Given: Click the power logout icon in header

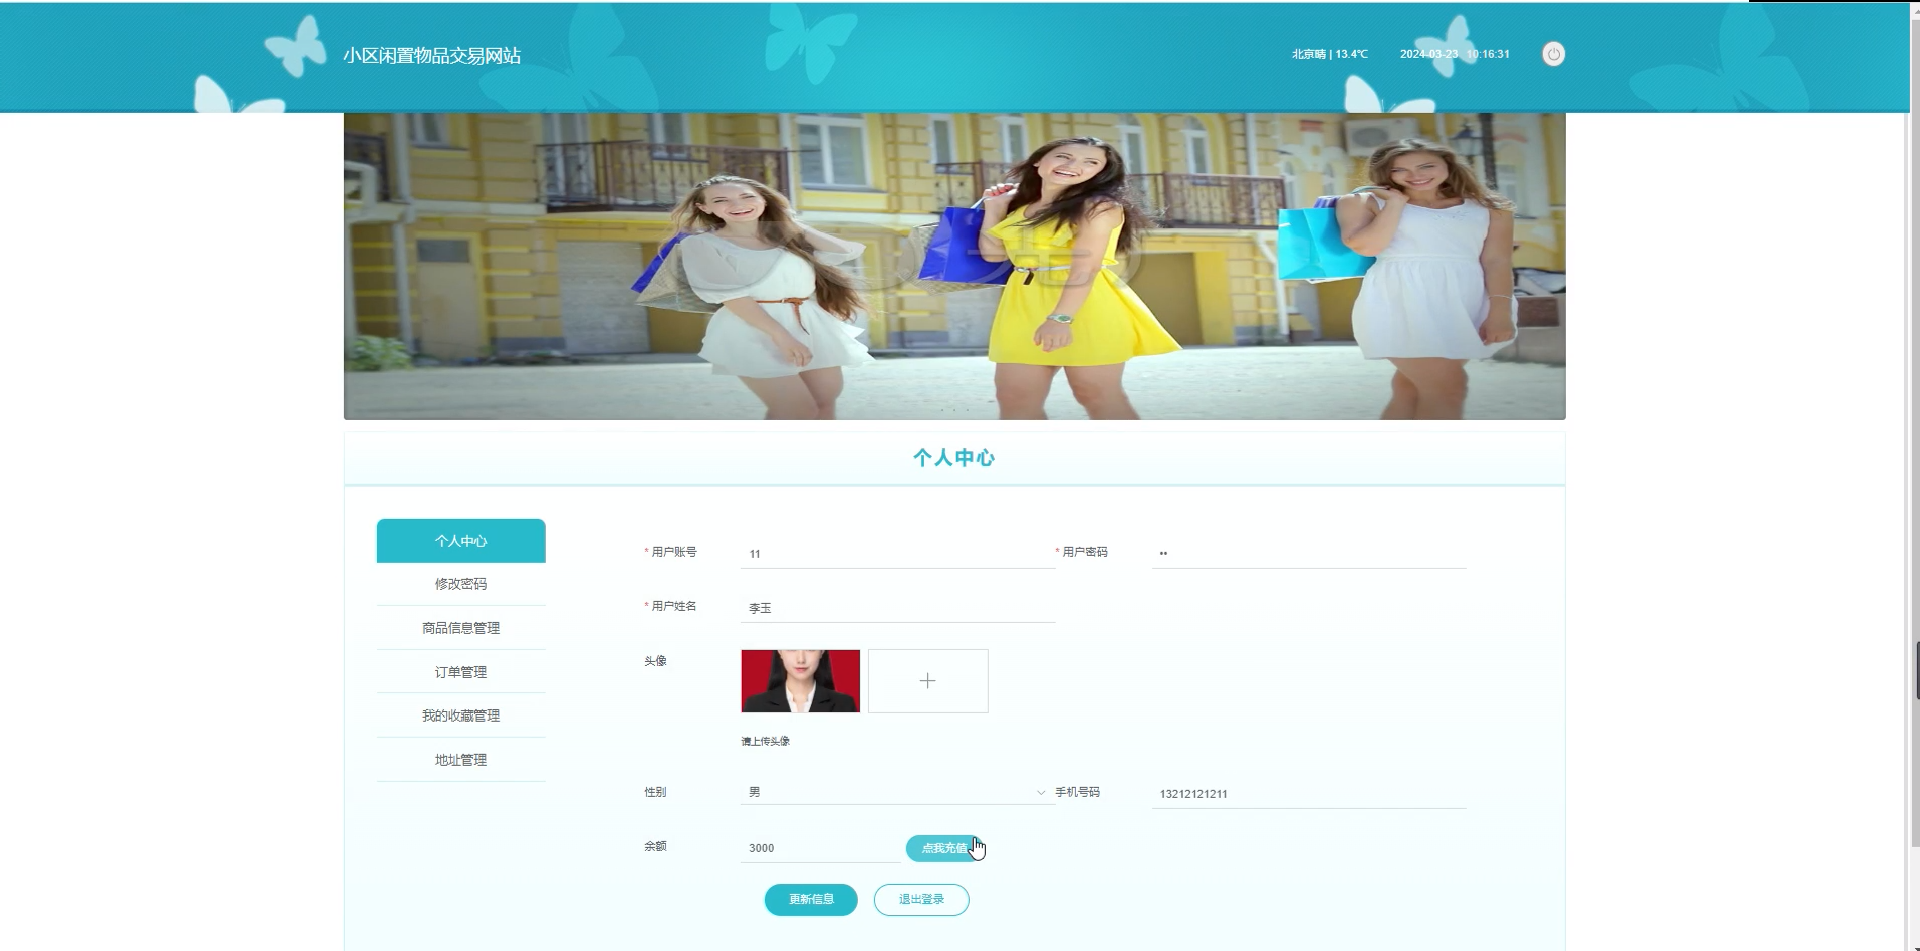Looking at the screenshot, I should point(1553,54).
